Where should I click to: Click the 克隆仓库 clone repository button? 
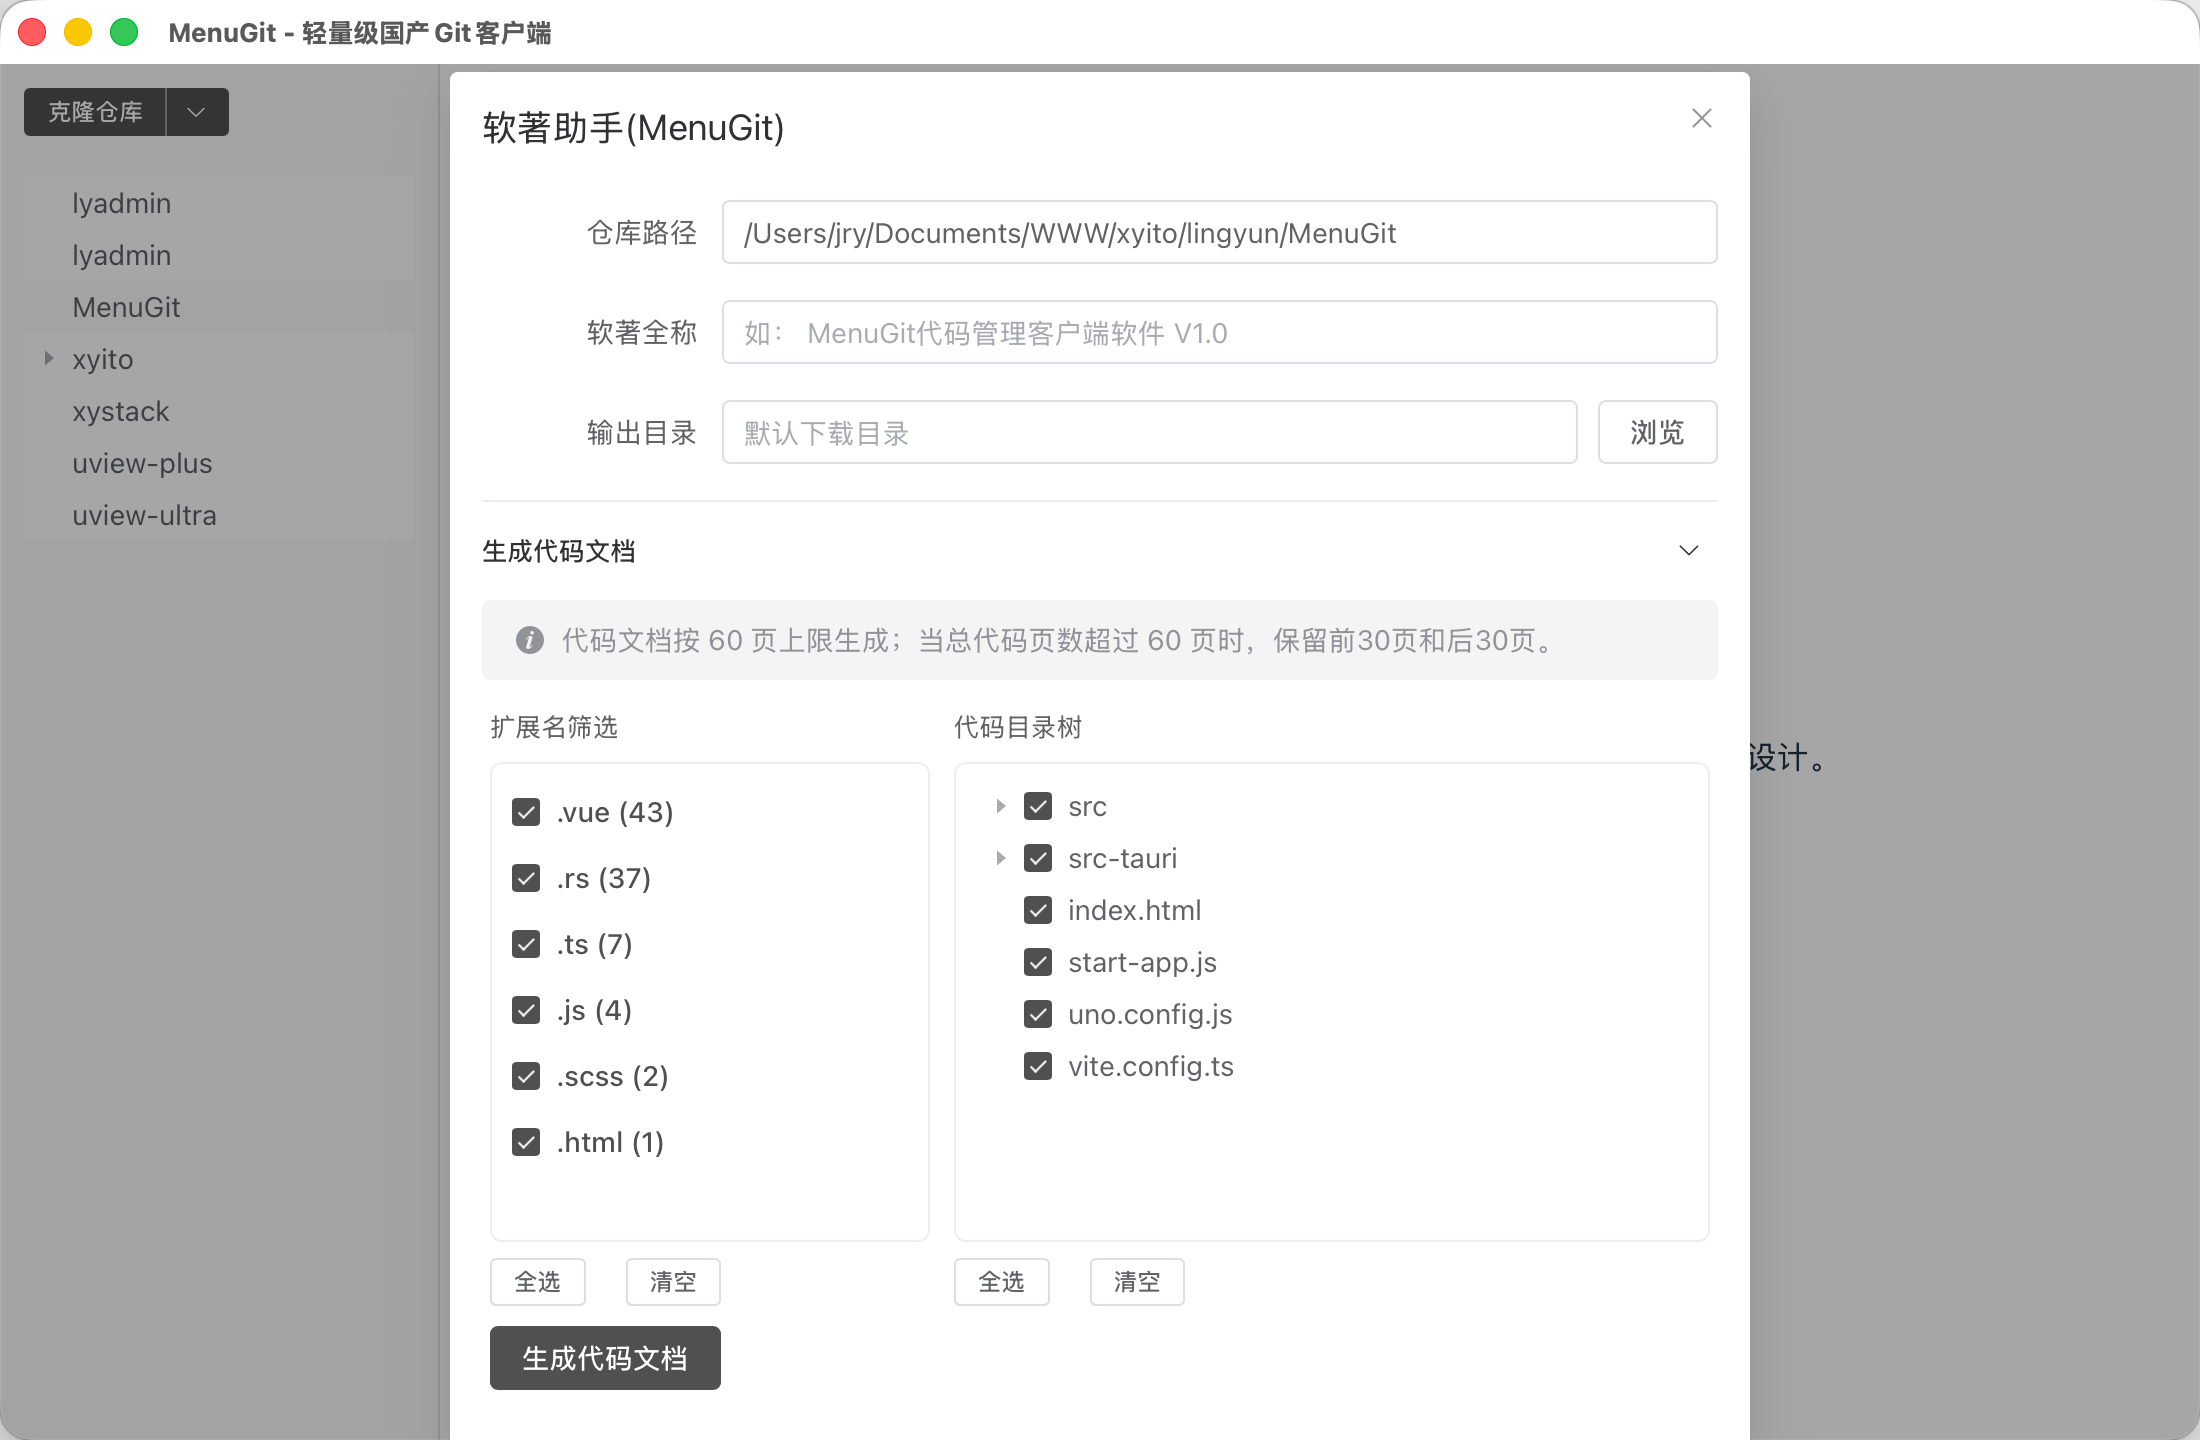pos(96,112)
